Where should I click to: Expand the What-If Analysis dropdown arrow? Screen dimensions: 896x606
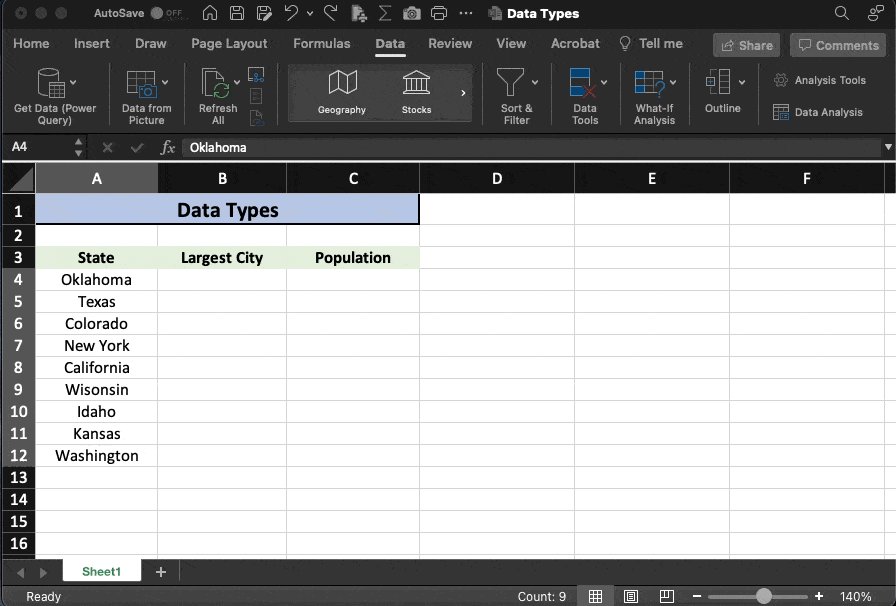(673, 82)
